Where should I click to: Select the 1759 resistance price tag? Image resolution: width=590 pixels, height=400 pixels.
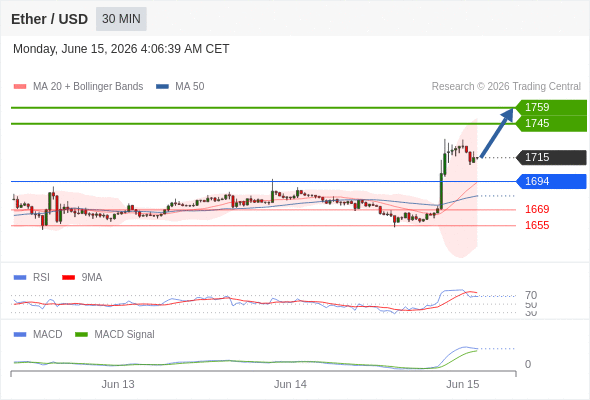[x=551, y=107]
